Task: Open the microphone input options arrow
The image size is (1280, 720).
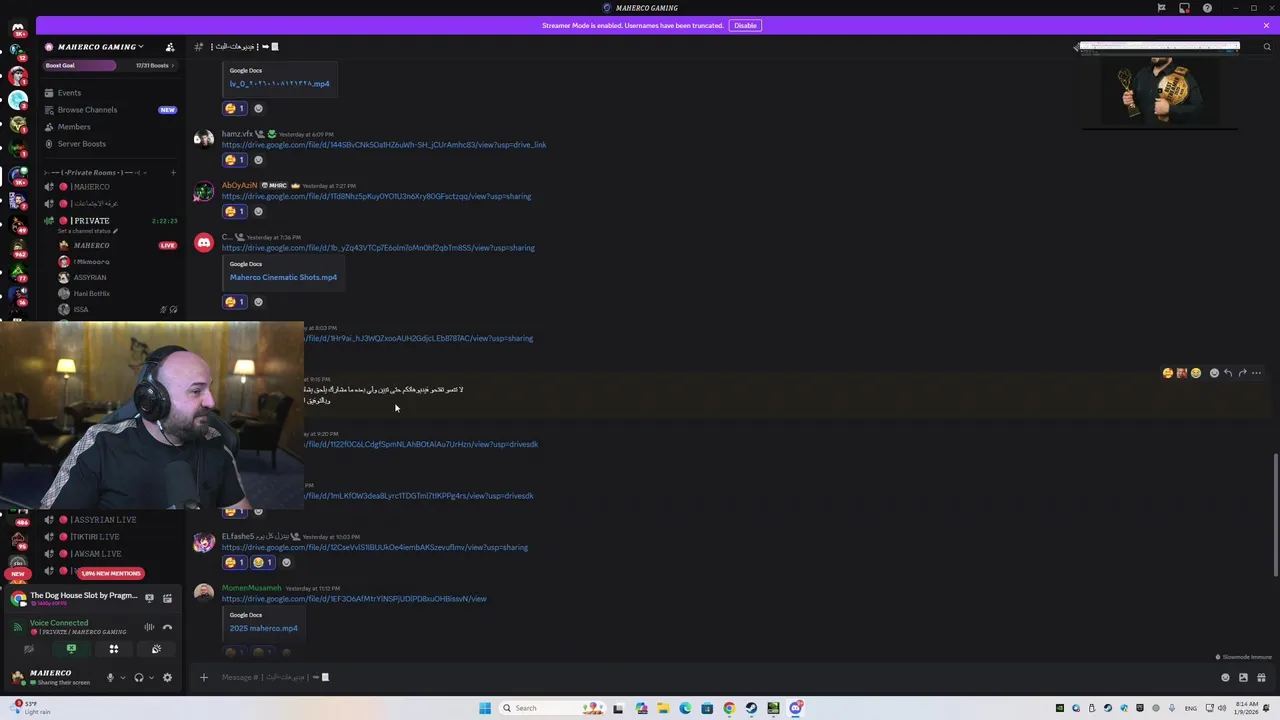Action: point(123,677)
